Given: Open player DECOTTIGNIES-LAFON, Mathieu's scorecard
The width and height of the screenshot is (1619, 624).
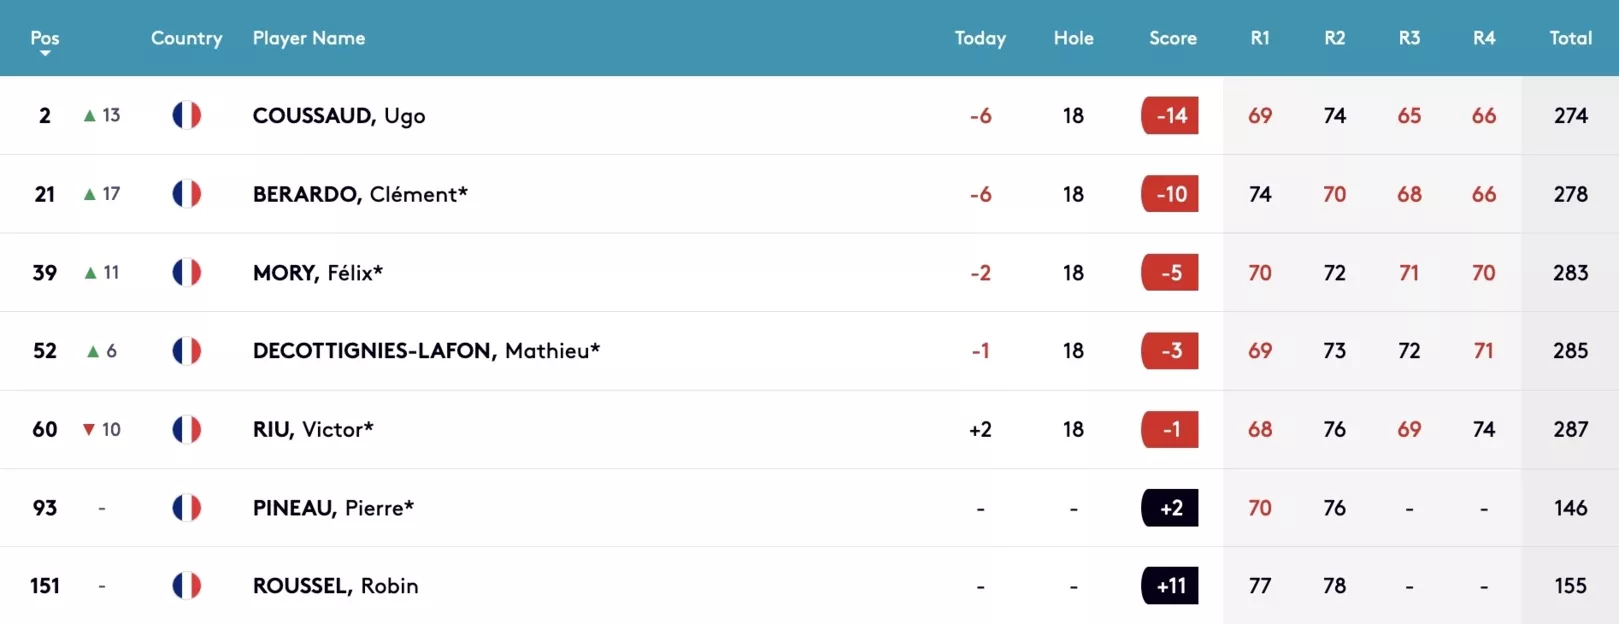Looking at the screenshot, I should (x=426, y=351).
